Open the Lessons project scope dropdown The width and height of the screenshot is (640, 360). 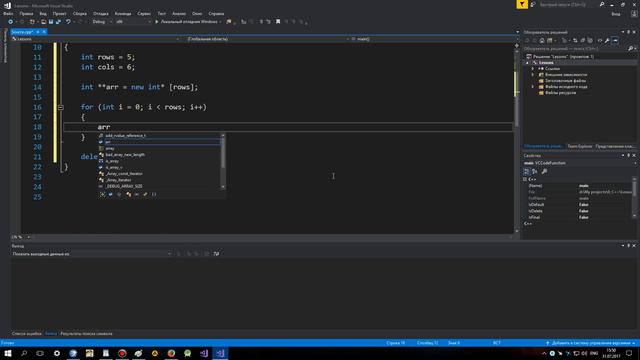tap(96, 39)
